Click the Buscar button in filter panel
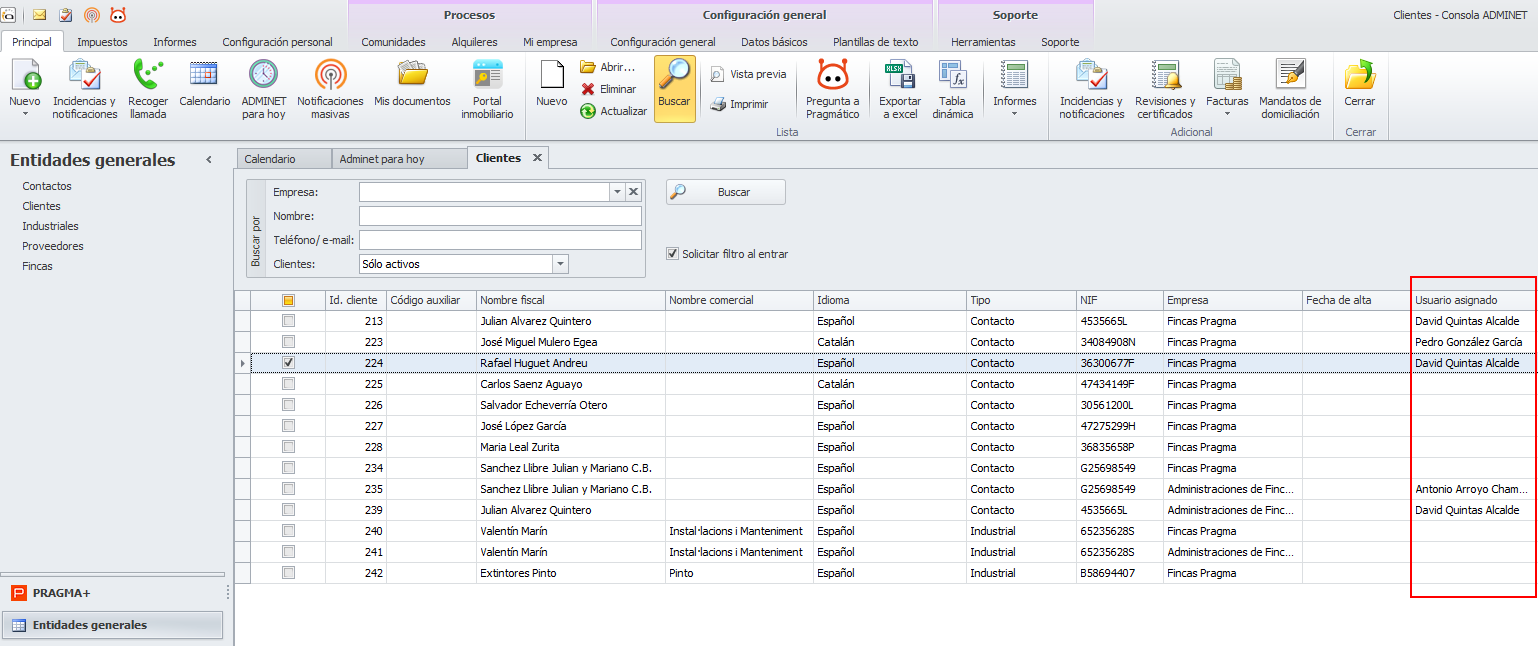The width and height of the screenshot is (1538, 646). click(x=726, y=192)
